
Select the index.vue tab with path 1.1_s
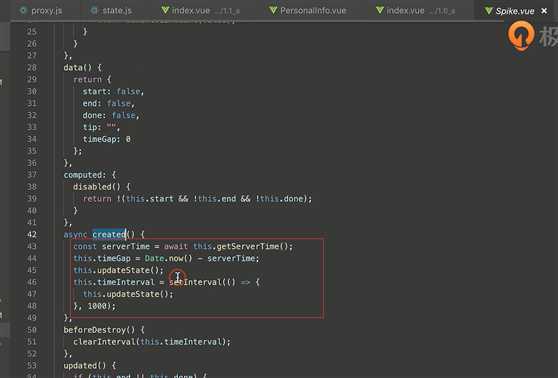coord(200,11)
